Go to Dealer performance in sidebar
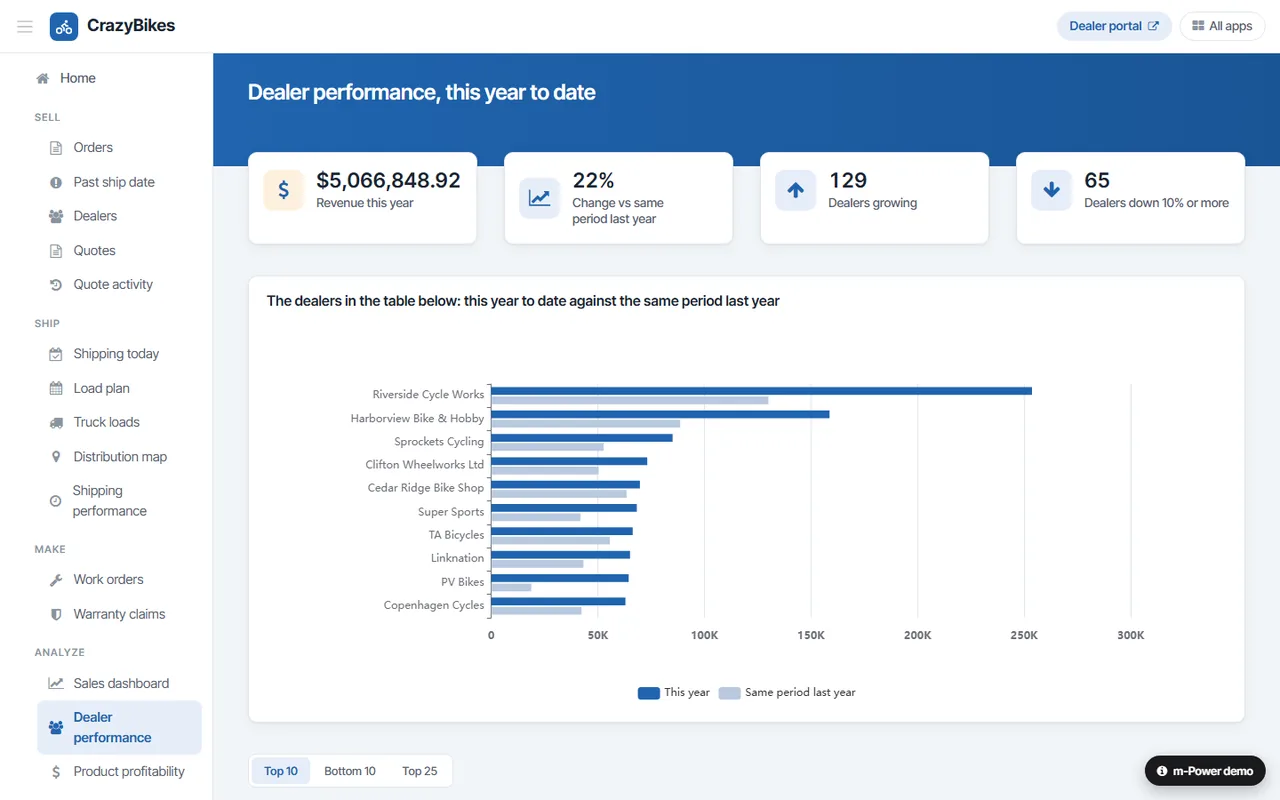This screenshot has width=1280, height=800. pos(119,727)
